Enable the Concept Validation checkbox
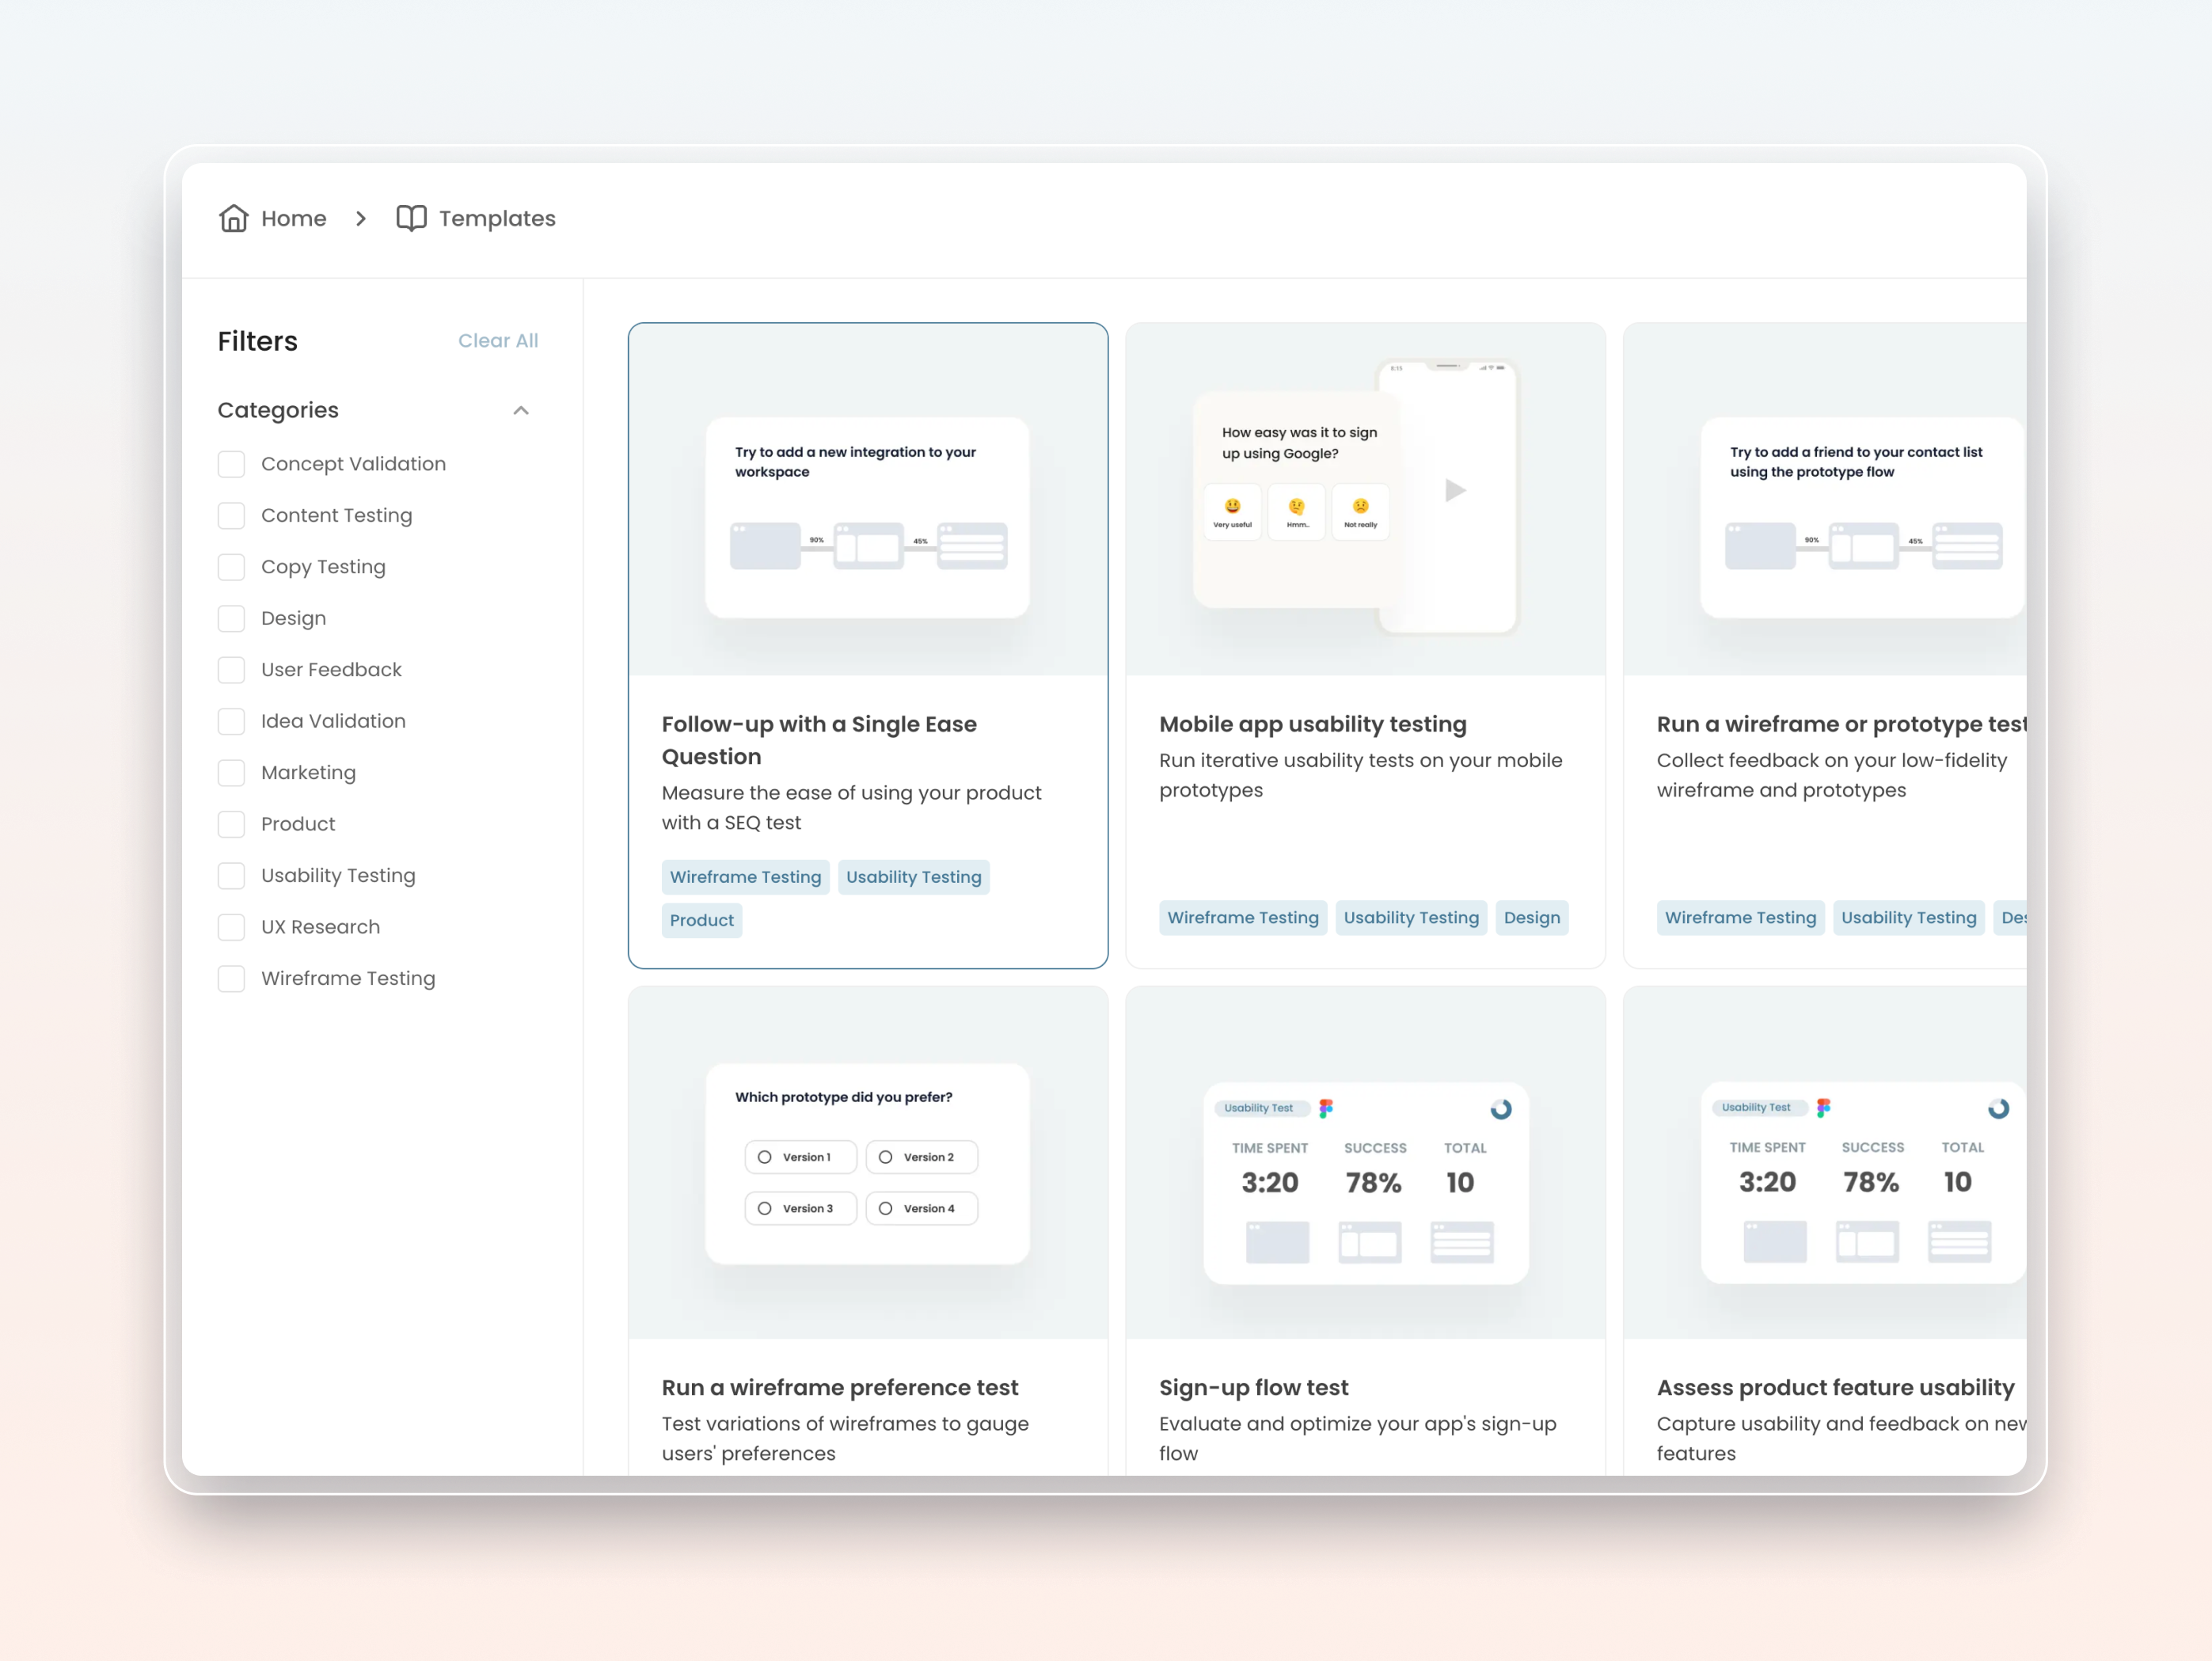The height and width of the screenshot is (1661, 2212). pyautogui.click(x=231, y=464)
